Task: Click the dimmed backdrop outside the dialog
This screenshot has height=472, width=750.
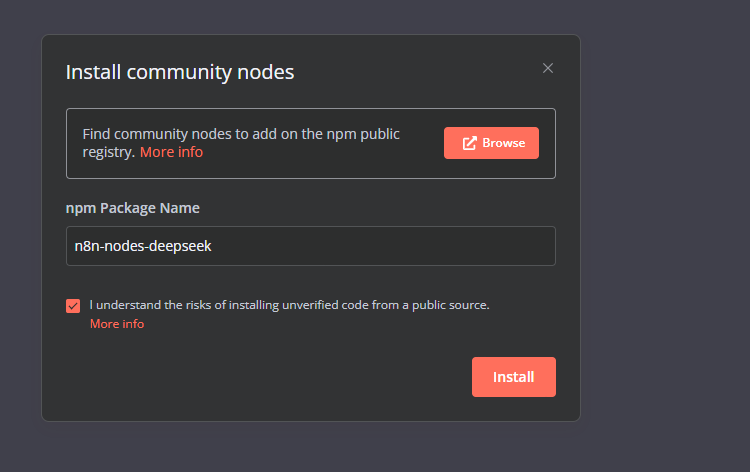Action: (x=665, y=239)
